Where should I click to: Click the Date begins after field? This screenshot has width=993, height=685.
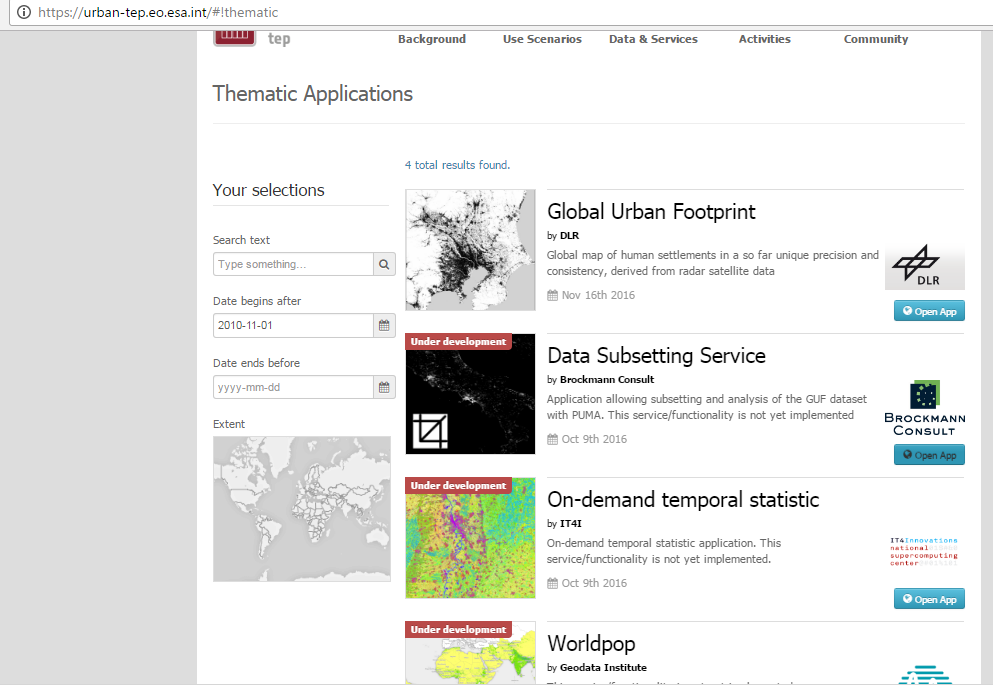(293, 325)
